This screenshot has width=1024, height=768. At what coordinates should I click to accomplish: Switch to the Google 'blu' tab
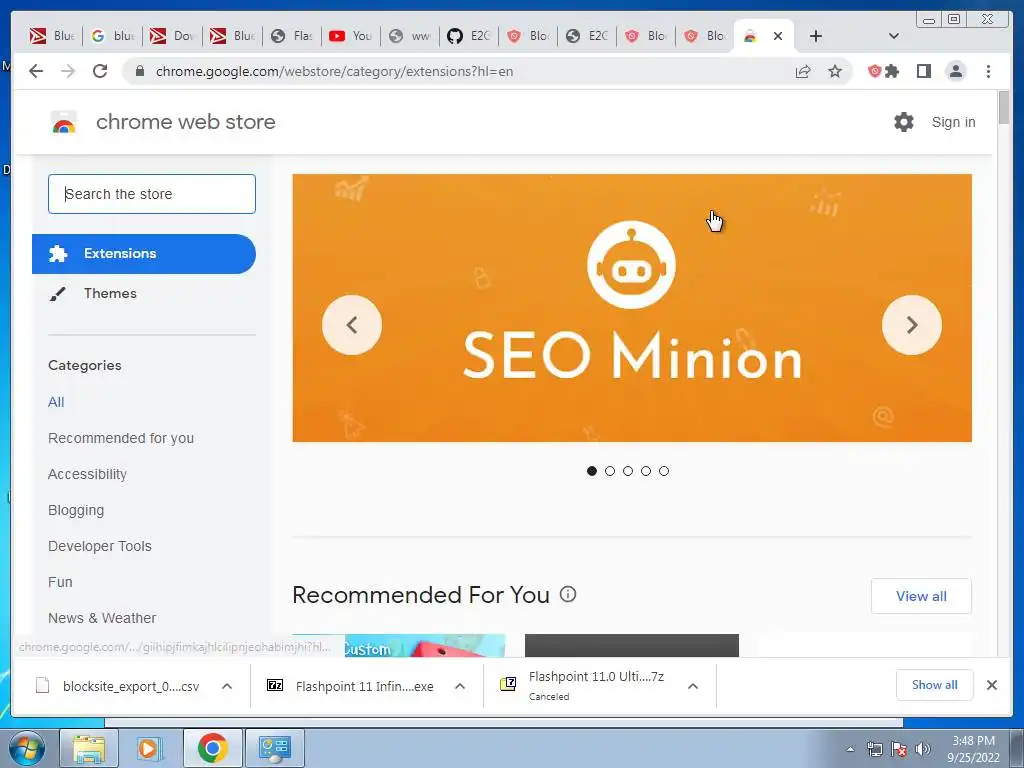112,36
